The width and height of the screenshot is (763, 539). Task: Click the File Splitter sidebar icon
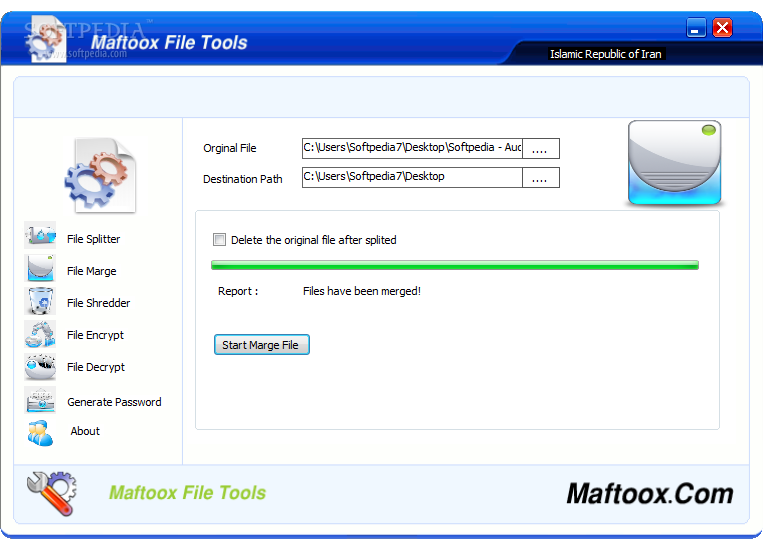pos(40,235)
